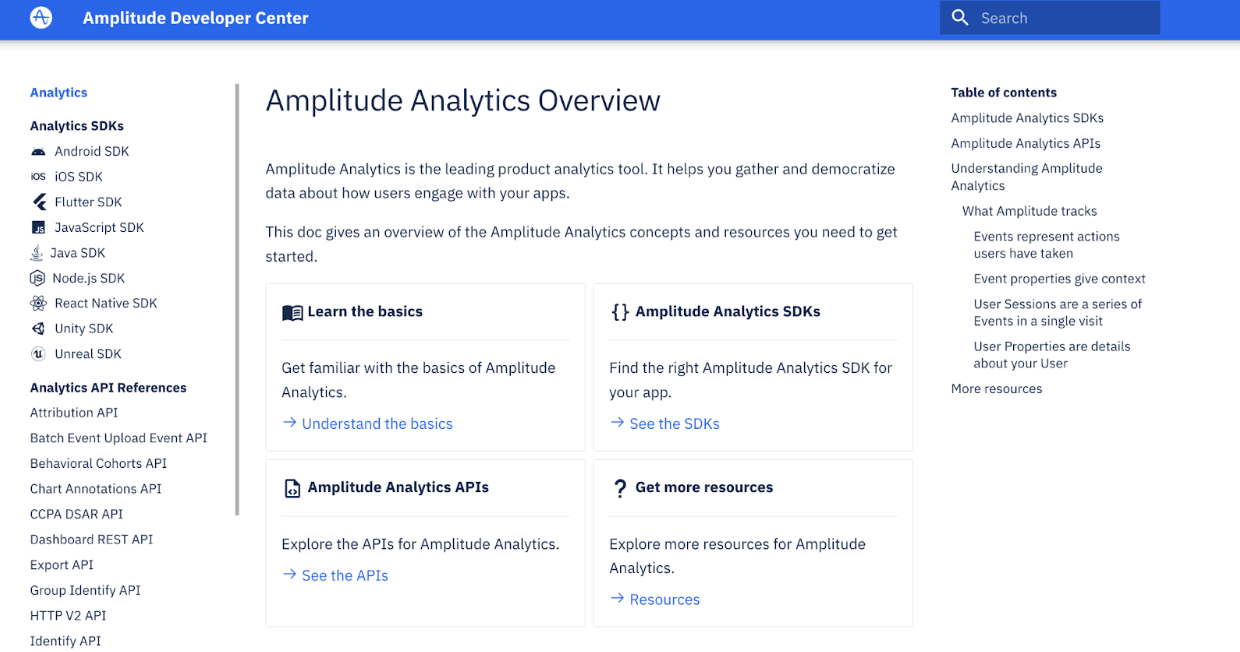The height and width of the screenshot is (652, 1240).
Task: Open the Understand the basics link
Action: pyautogui.click(x=377, y=424)
